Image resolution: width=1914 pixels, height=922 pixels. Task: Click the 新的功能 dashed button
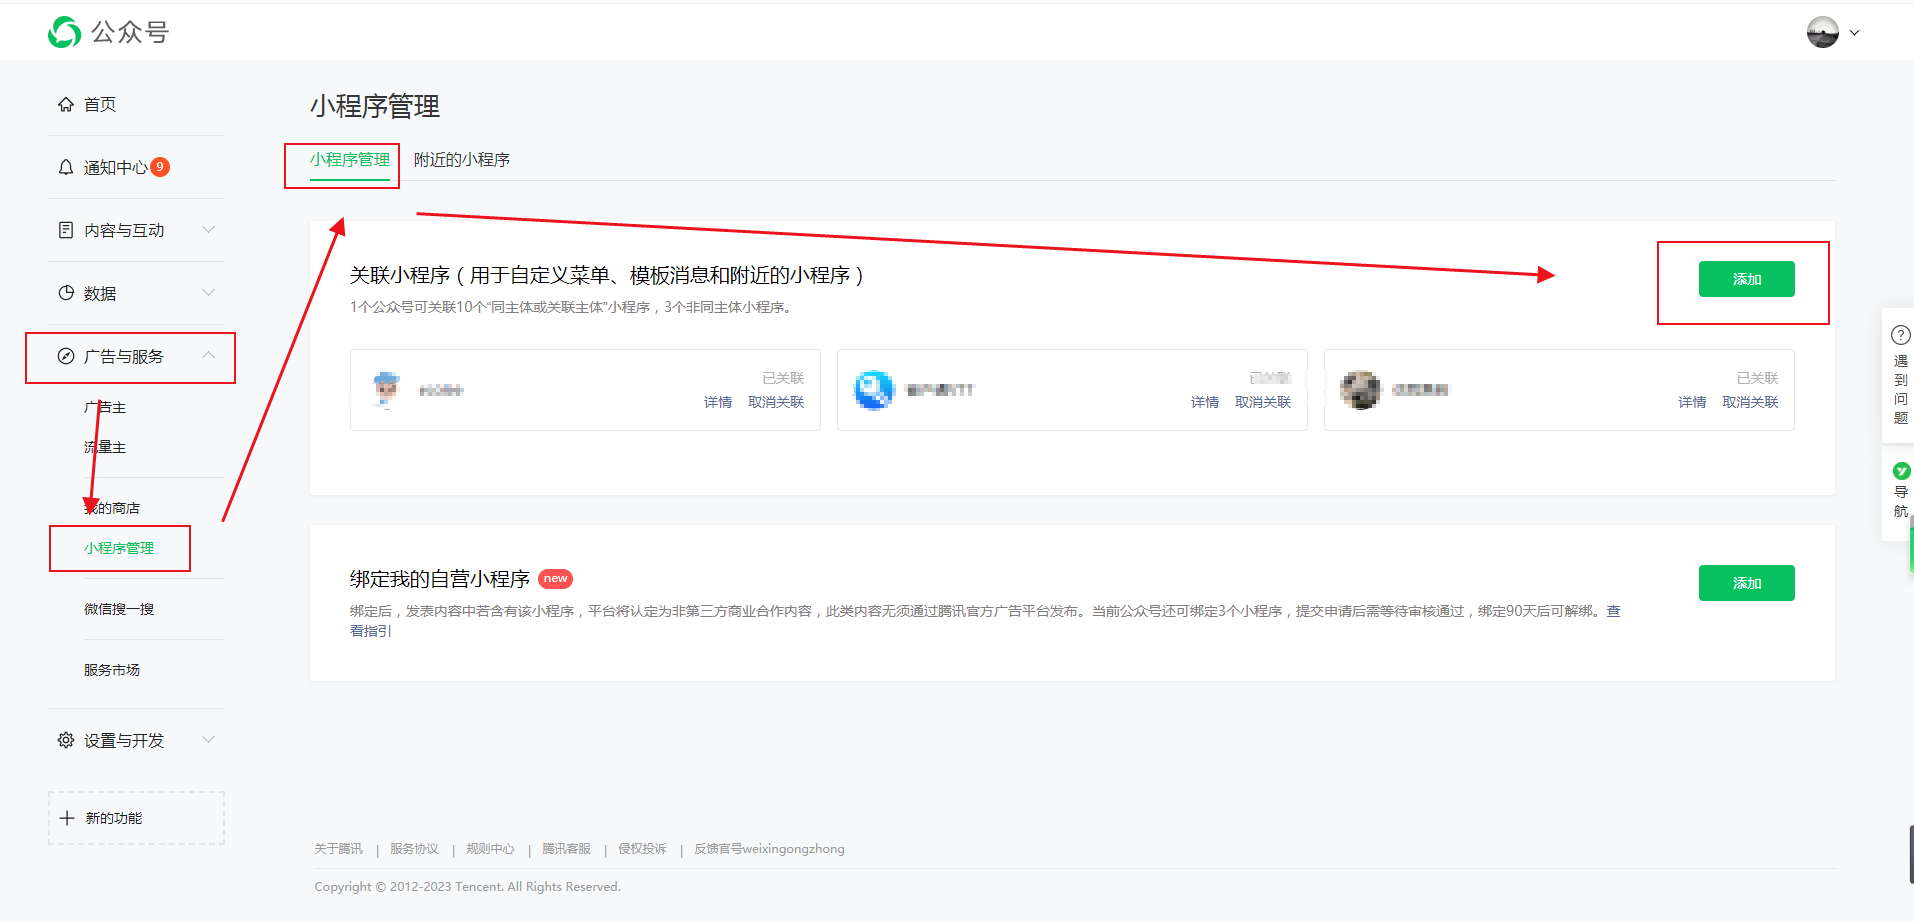(136, 818)
